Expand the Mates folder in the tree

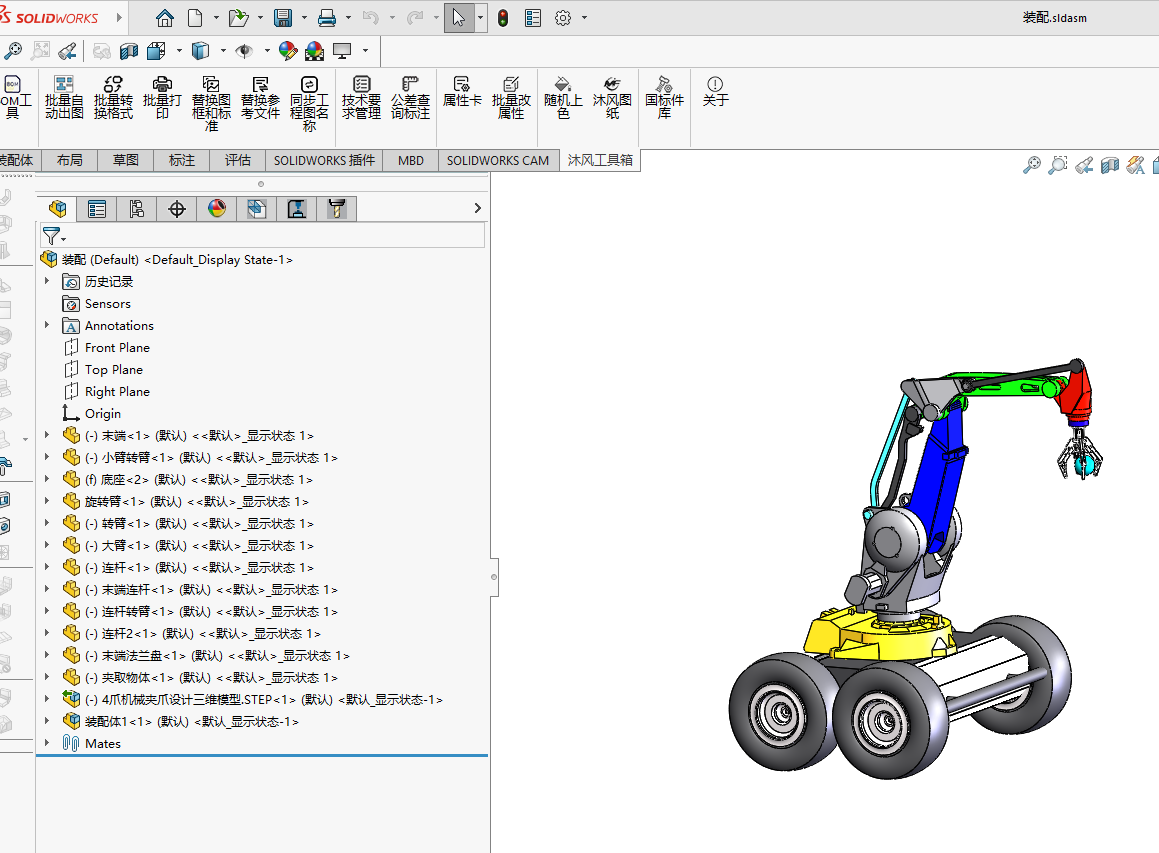click(x=47, y=744)
